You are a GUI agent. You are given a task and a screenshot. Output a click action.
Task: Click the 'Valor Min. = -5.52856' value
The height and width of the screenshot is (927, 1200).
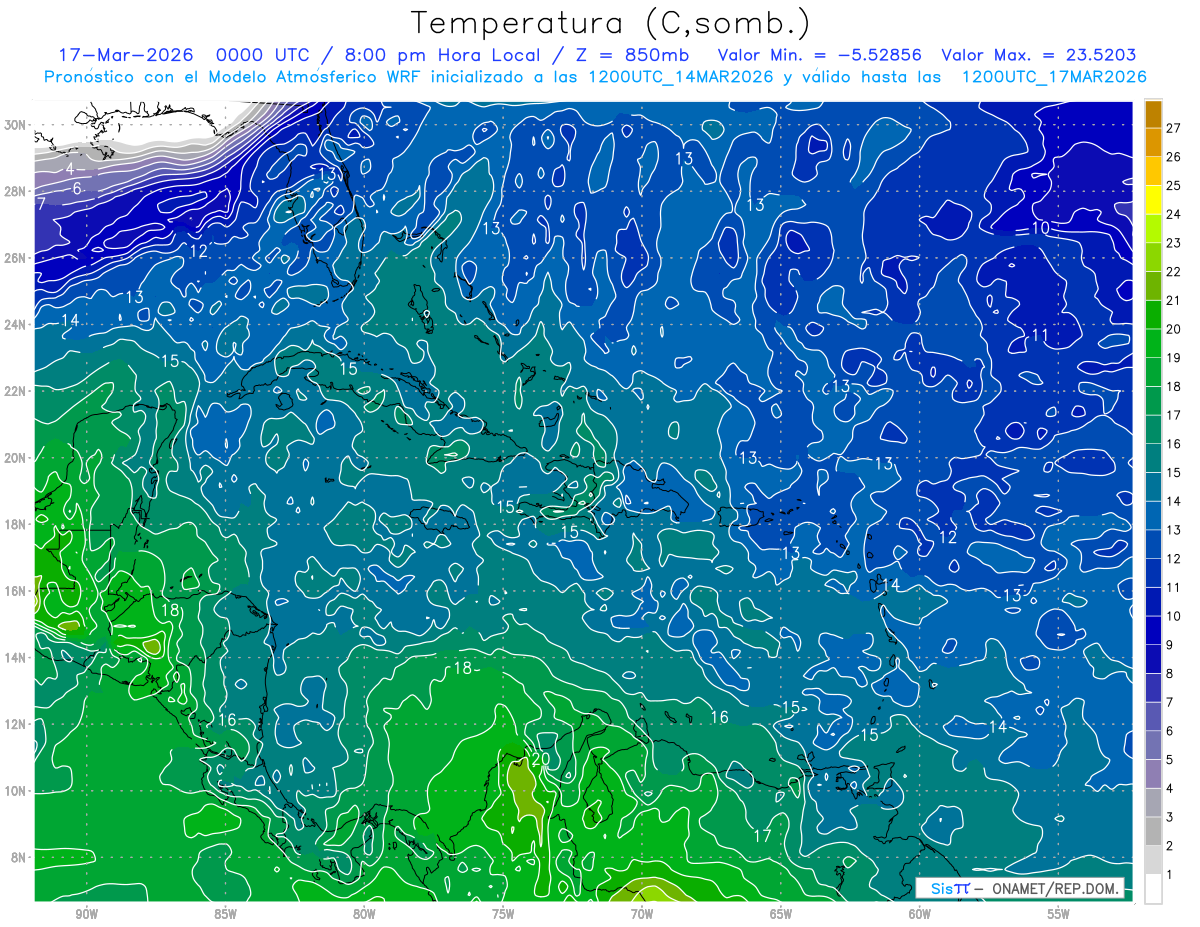pyautogui.click(x=819, y=55)
